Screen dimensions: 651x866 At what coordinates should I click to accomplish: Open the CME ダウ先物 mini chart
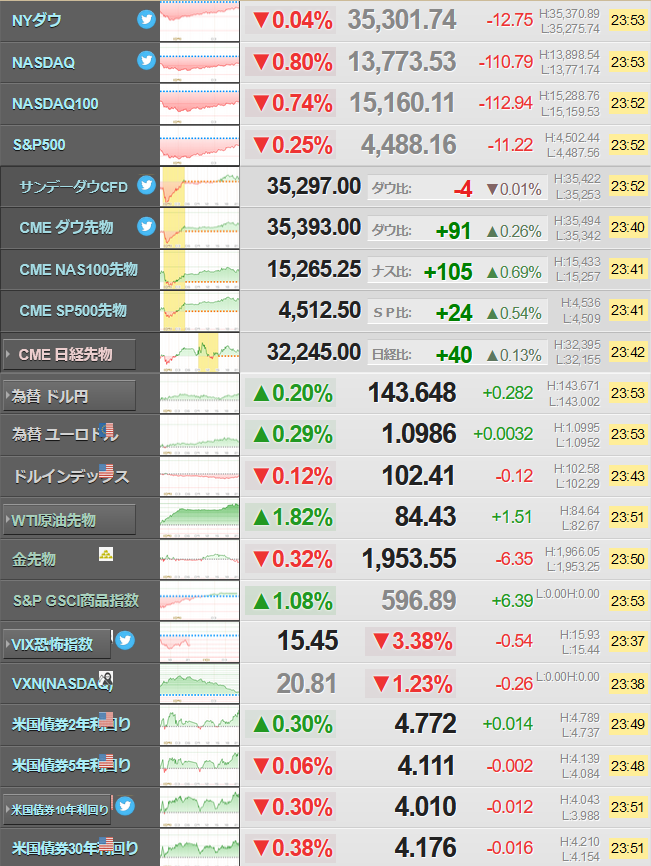point(200,228)
